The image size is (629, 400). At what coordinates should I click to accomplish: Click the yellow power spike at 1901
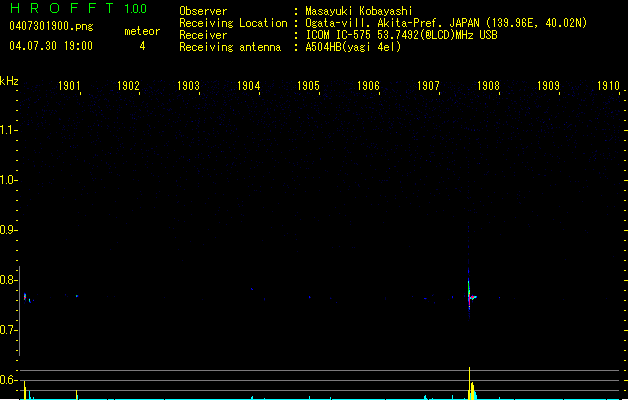pyautogui.click(x=77, y=394)
